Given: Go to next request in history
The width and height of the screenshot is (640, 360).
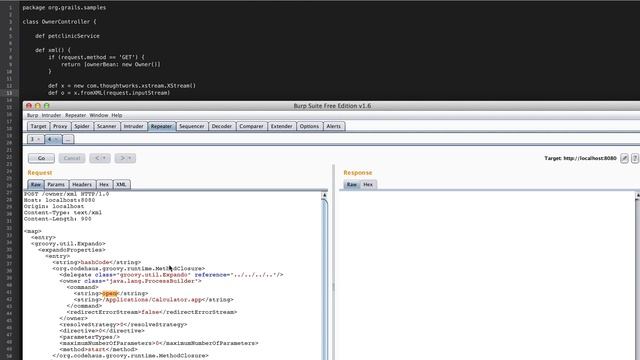Looking at the screenshot, I should (x=125, y=158).
